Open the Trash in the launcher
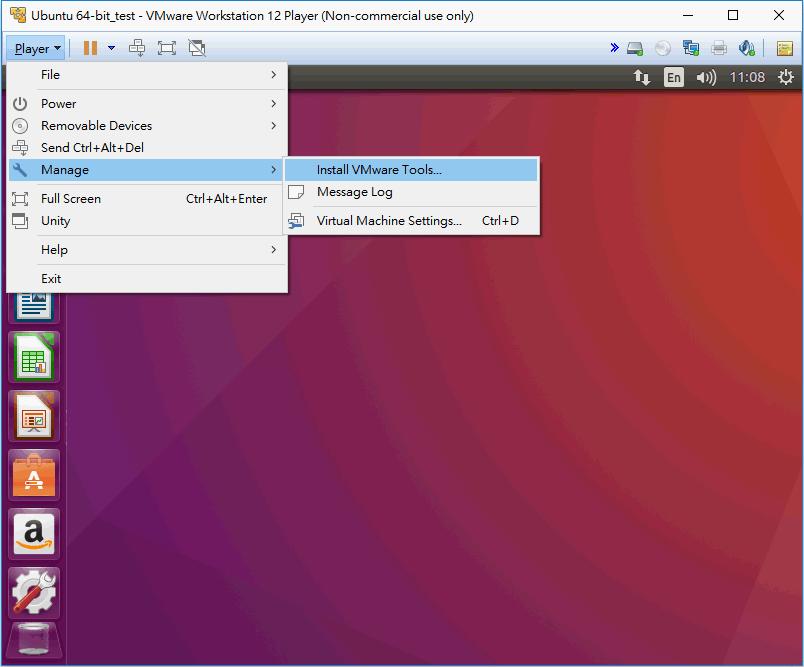This screenshot has height=667, width=804. click(34, 639)
